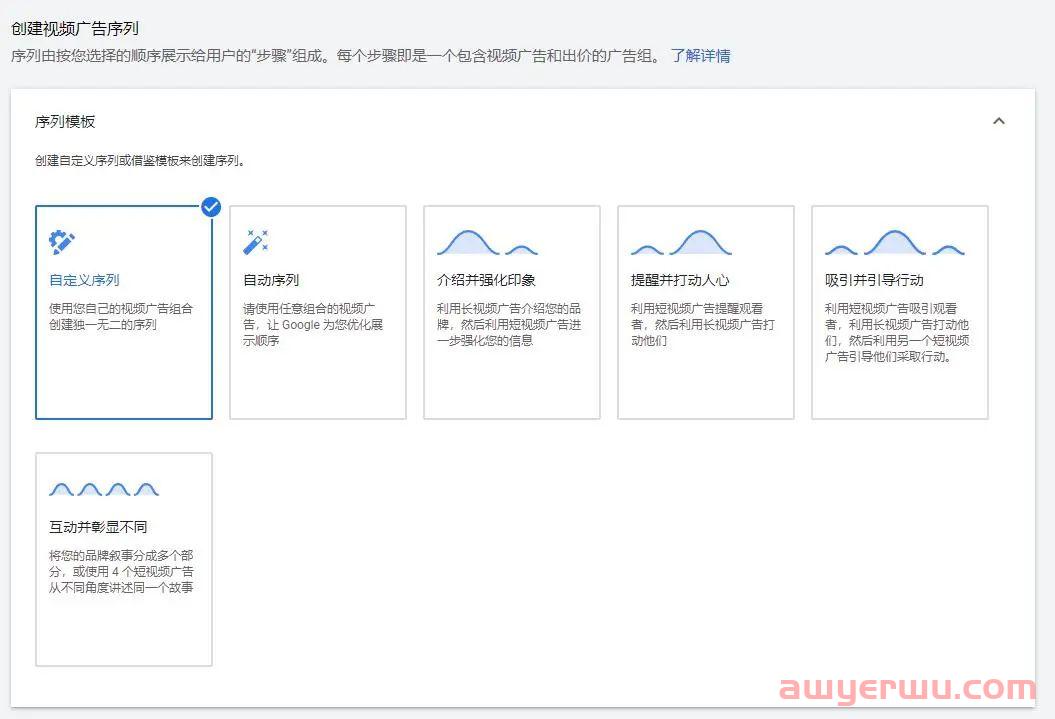Viewport: 1055px width, 719px height.
Task: Click the 自动序列 description about Google optimizing order
Action: 313,325
